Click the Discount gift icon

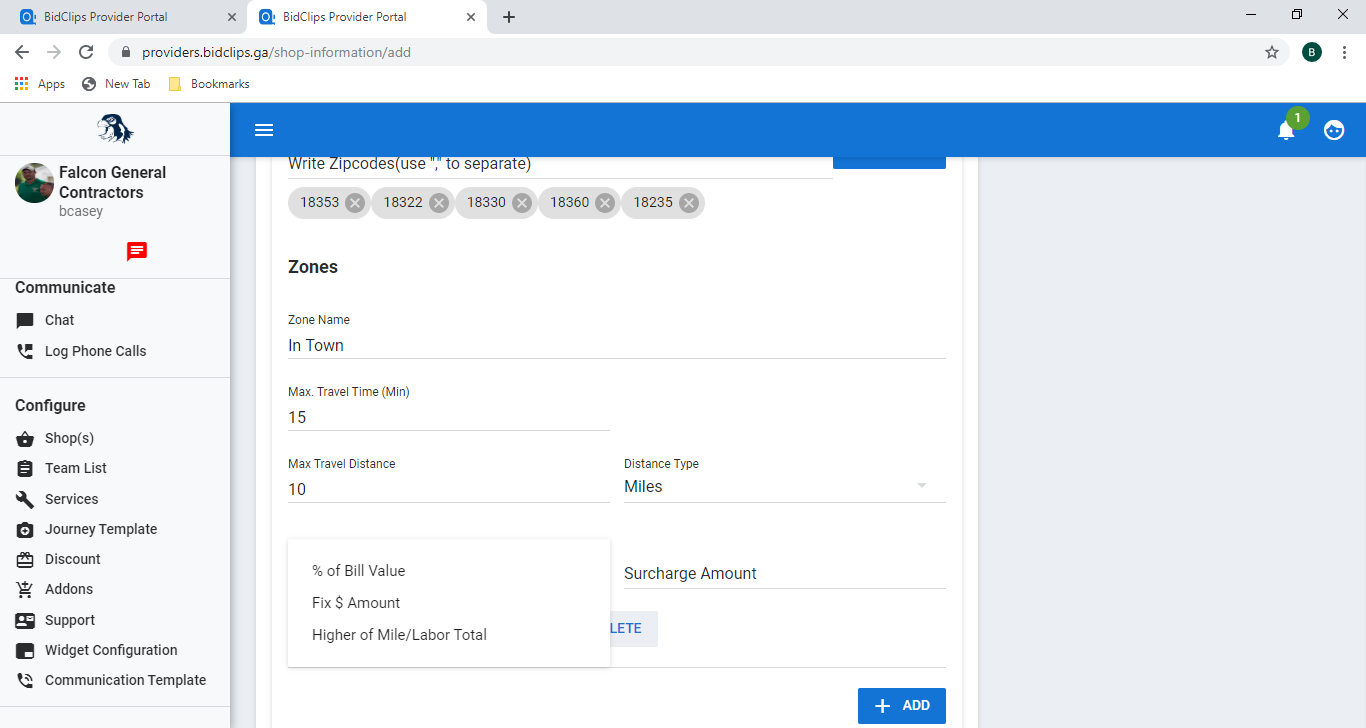[25, 559]
